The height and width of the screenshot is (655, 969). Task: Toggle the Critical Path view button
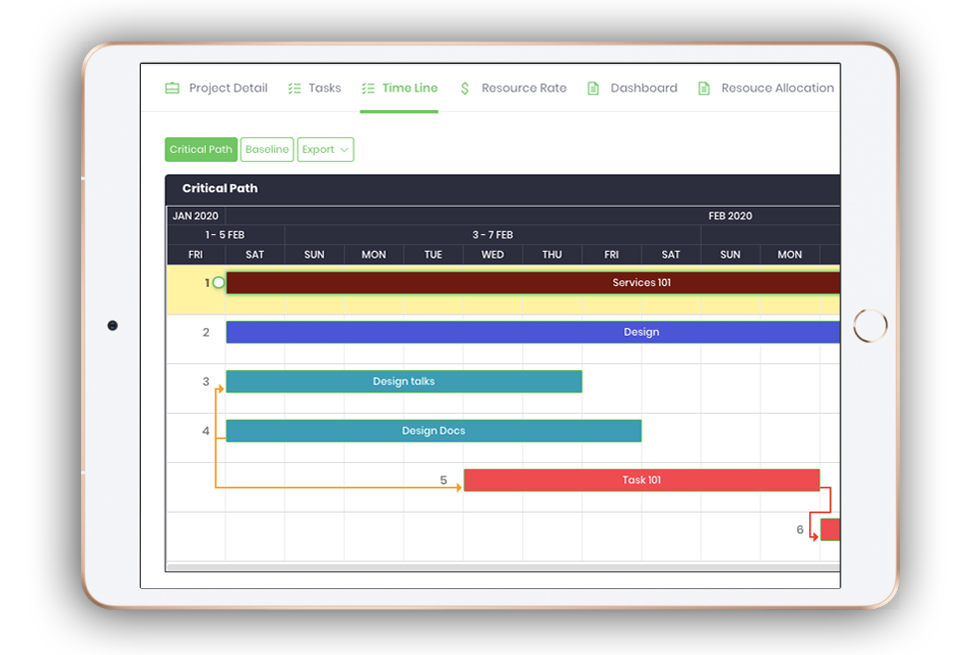pos(201,150)
